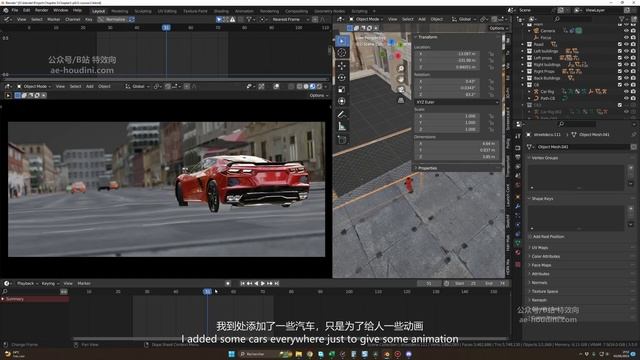Click the auto keying record button
Image resolution: width=640 pixels, height=360 pixels.
[228, 283]
